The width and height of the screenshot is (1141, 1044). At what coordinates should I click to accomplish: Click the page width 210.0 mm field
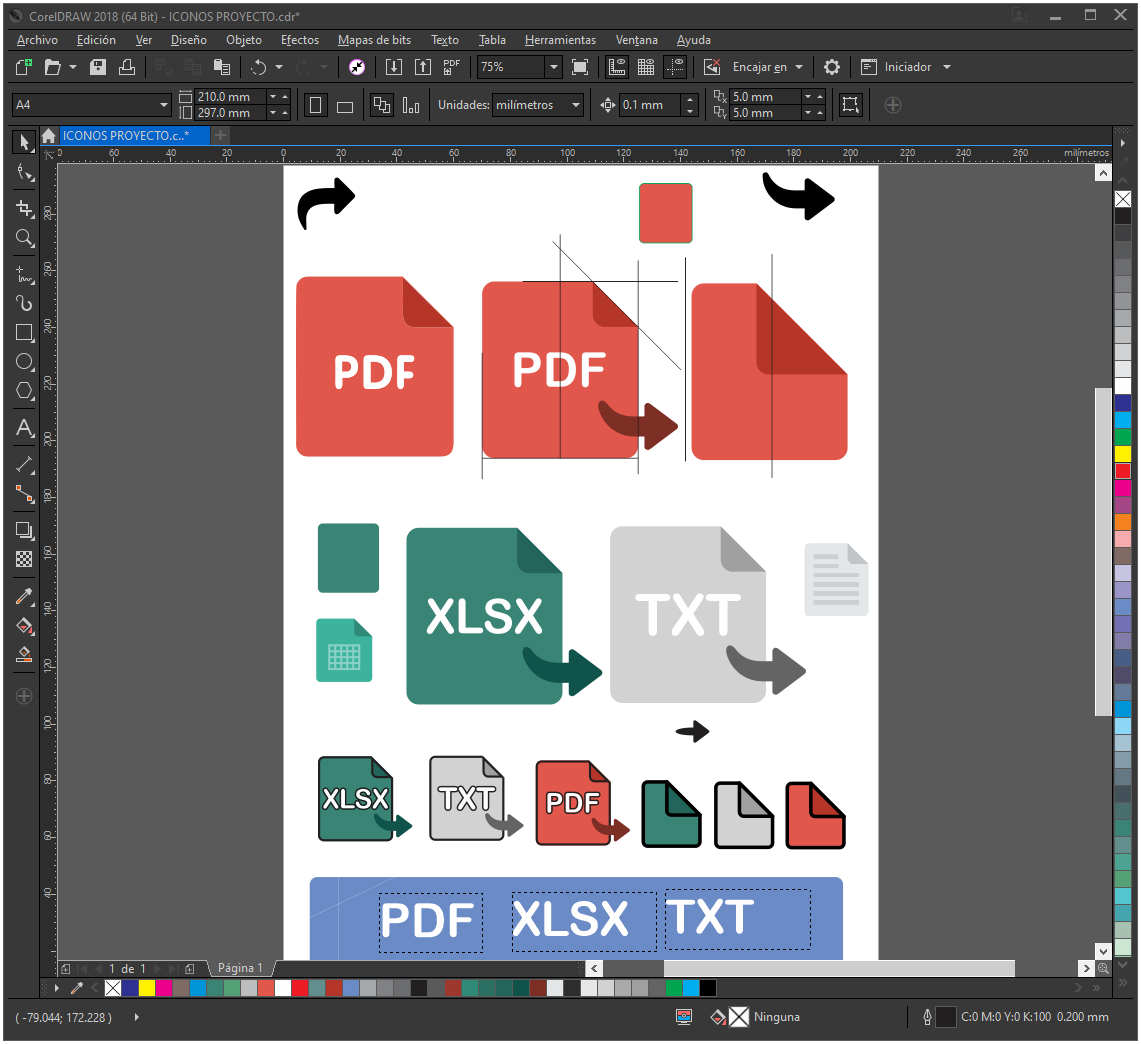230,97
